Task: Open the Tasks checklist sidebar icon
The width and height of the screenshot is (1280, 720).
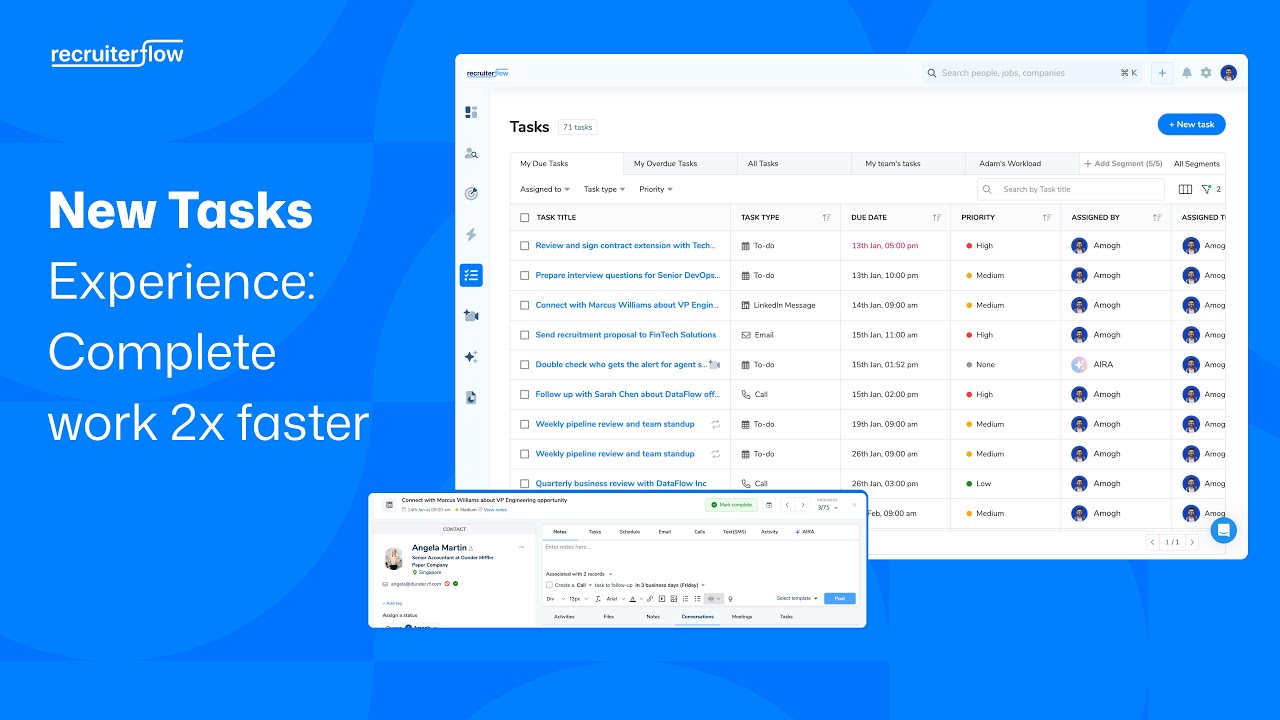Action: coord(471,275)
